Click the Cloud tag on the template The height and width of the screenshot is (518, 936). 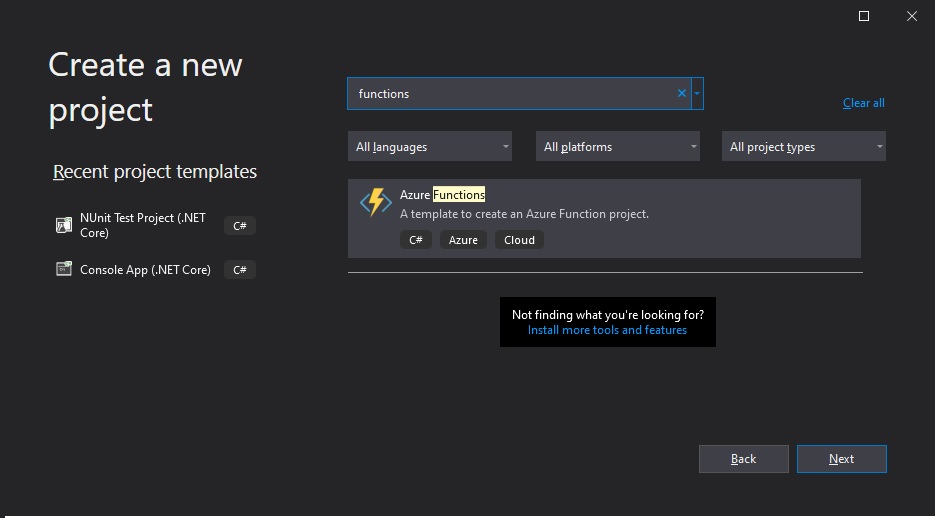[x=519, y=240]
